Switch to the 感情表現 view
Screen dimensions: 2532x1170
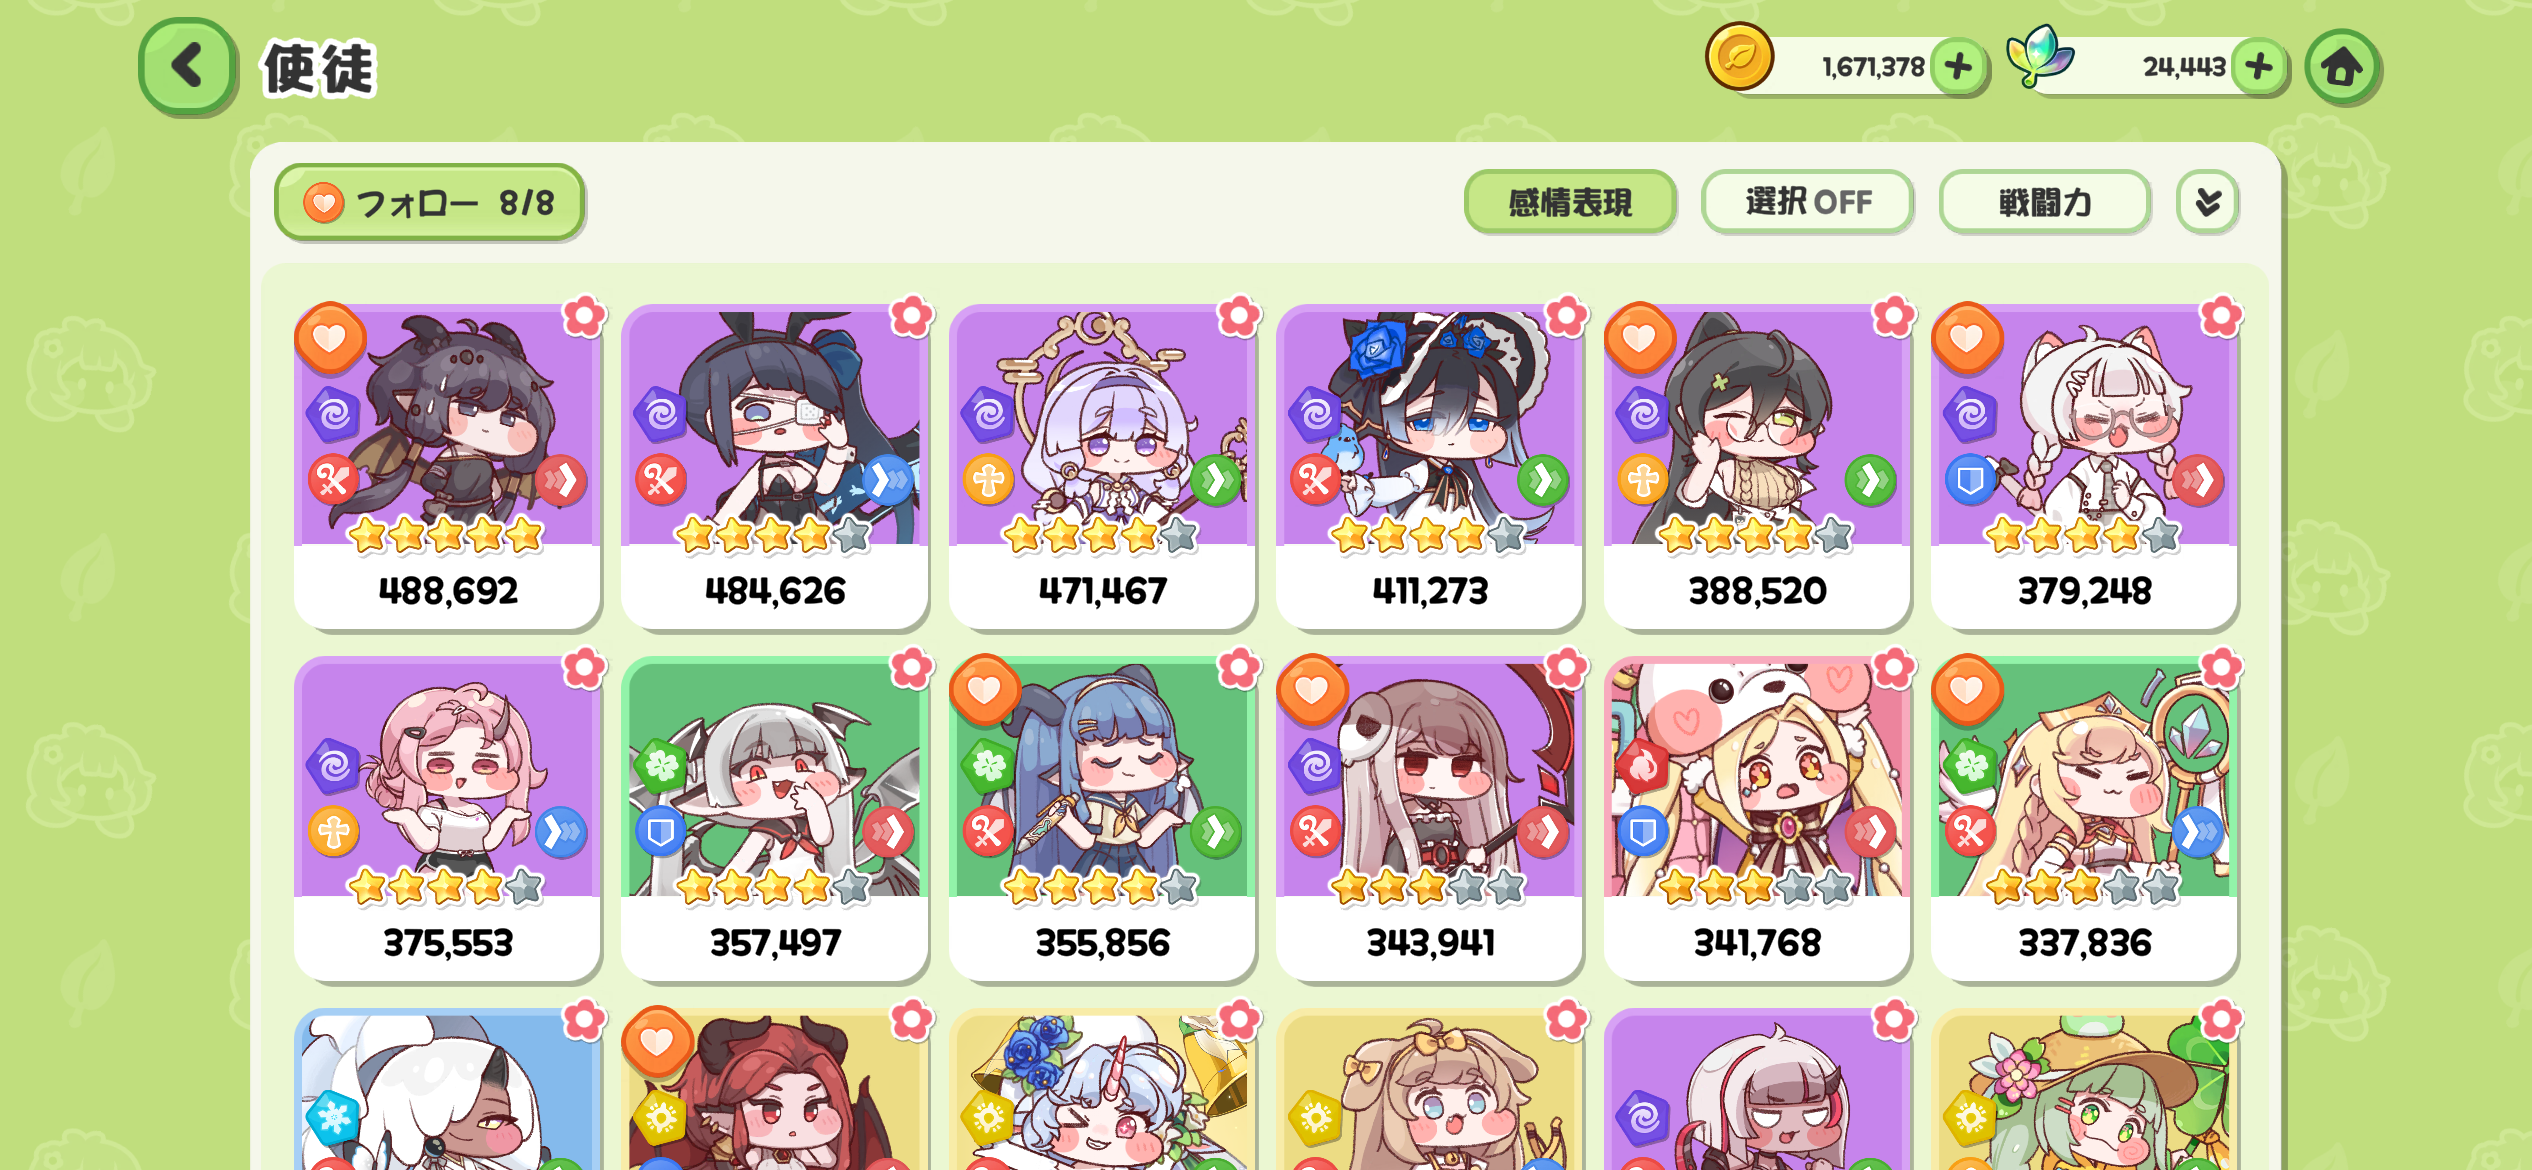coord(1570,202)
